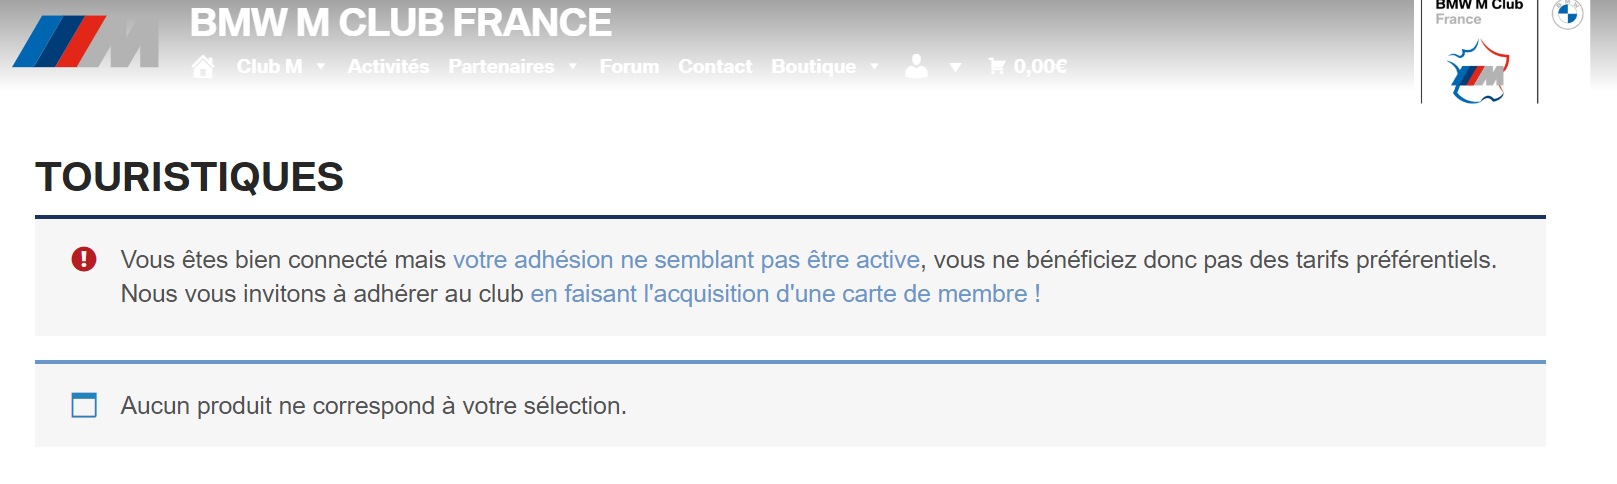Viewport: 1617px width, 484px height.
Task: Click the BMW M stripes logo
Action: tap(86, 42)
